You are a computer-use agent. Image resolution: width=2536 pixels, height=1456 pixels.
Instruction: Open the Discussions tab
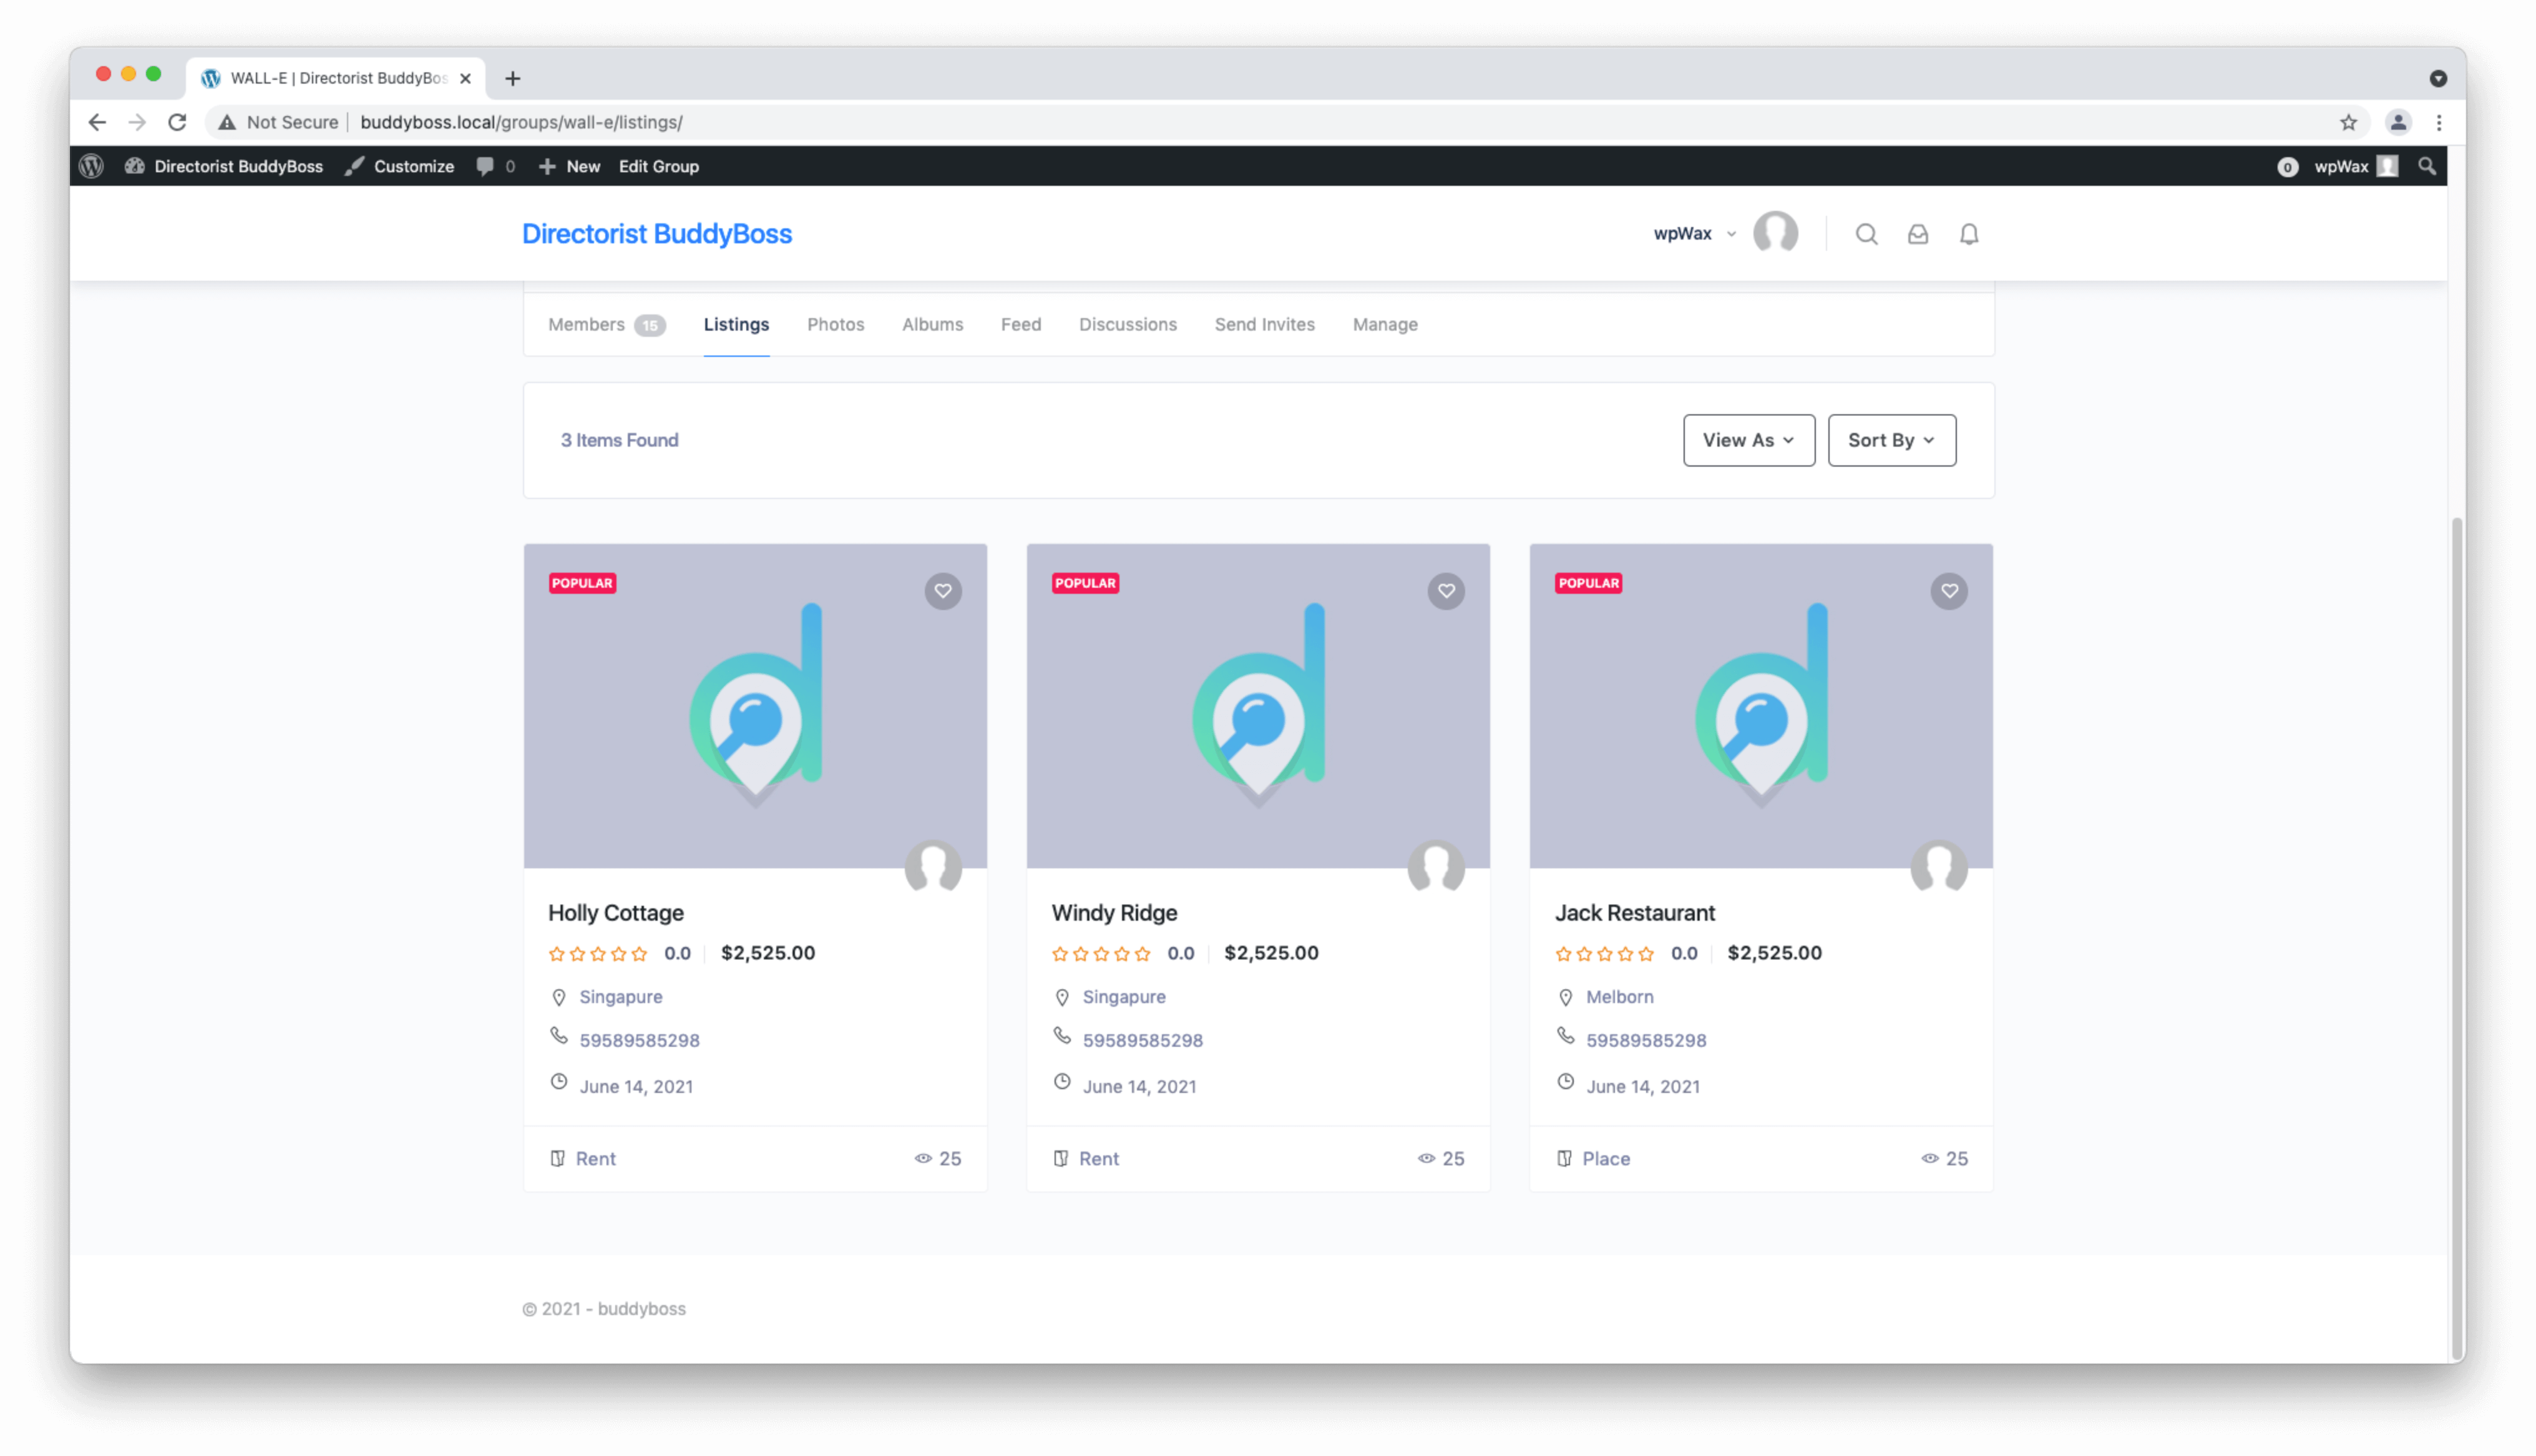[1127, 324]
